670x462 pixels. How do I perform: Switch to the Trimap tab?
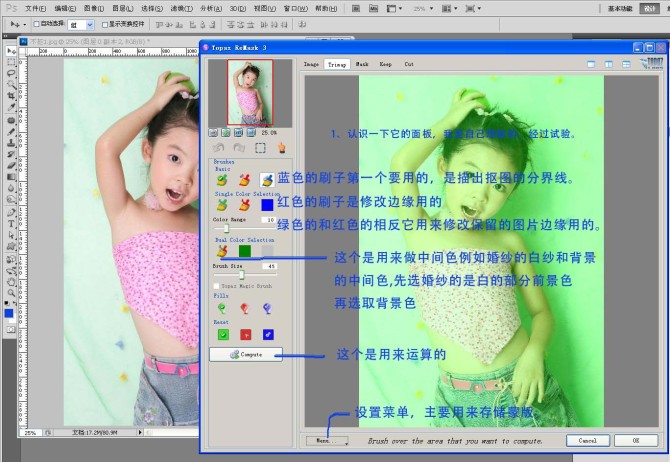[x=337, y=64]
